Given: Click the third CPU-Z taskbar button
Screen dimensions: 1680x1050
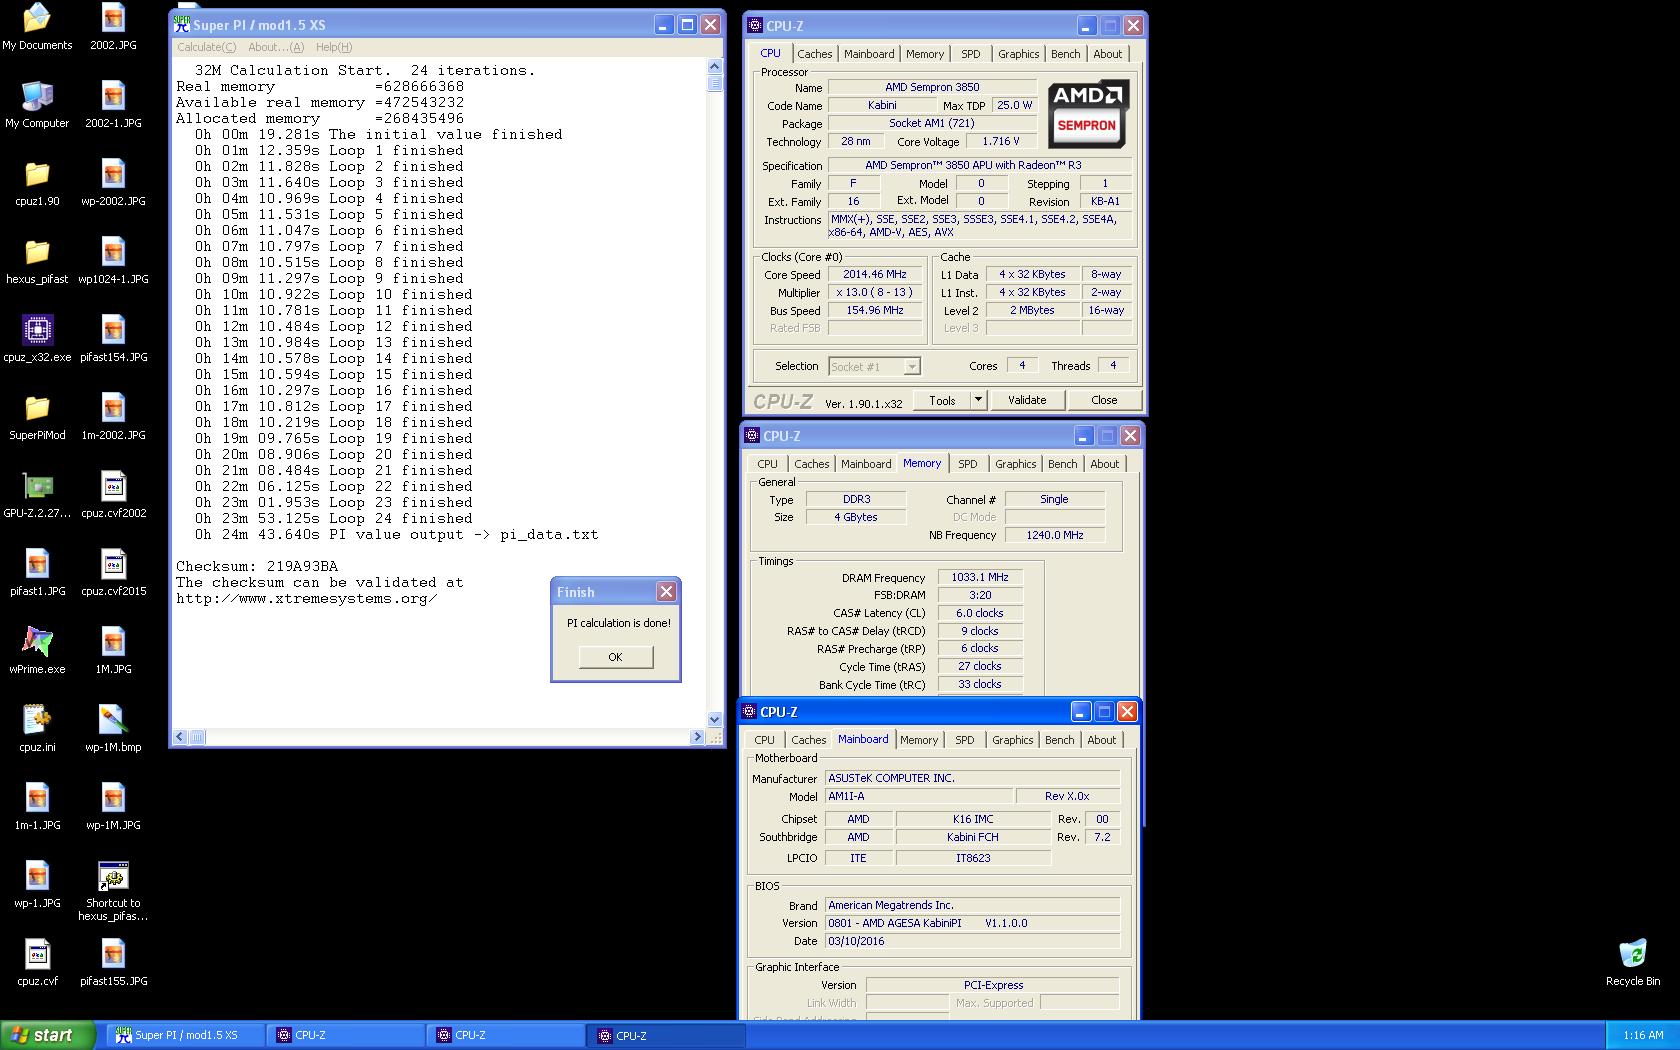Looking at the screenshot, I should (668, 1035).
